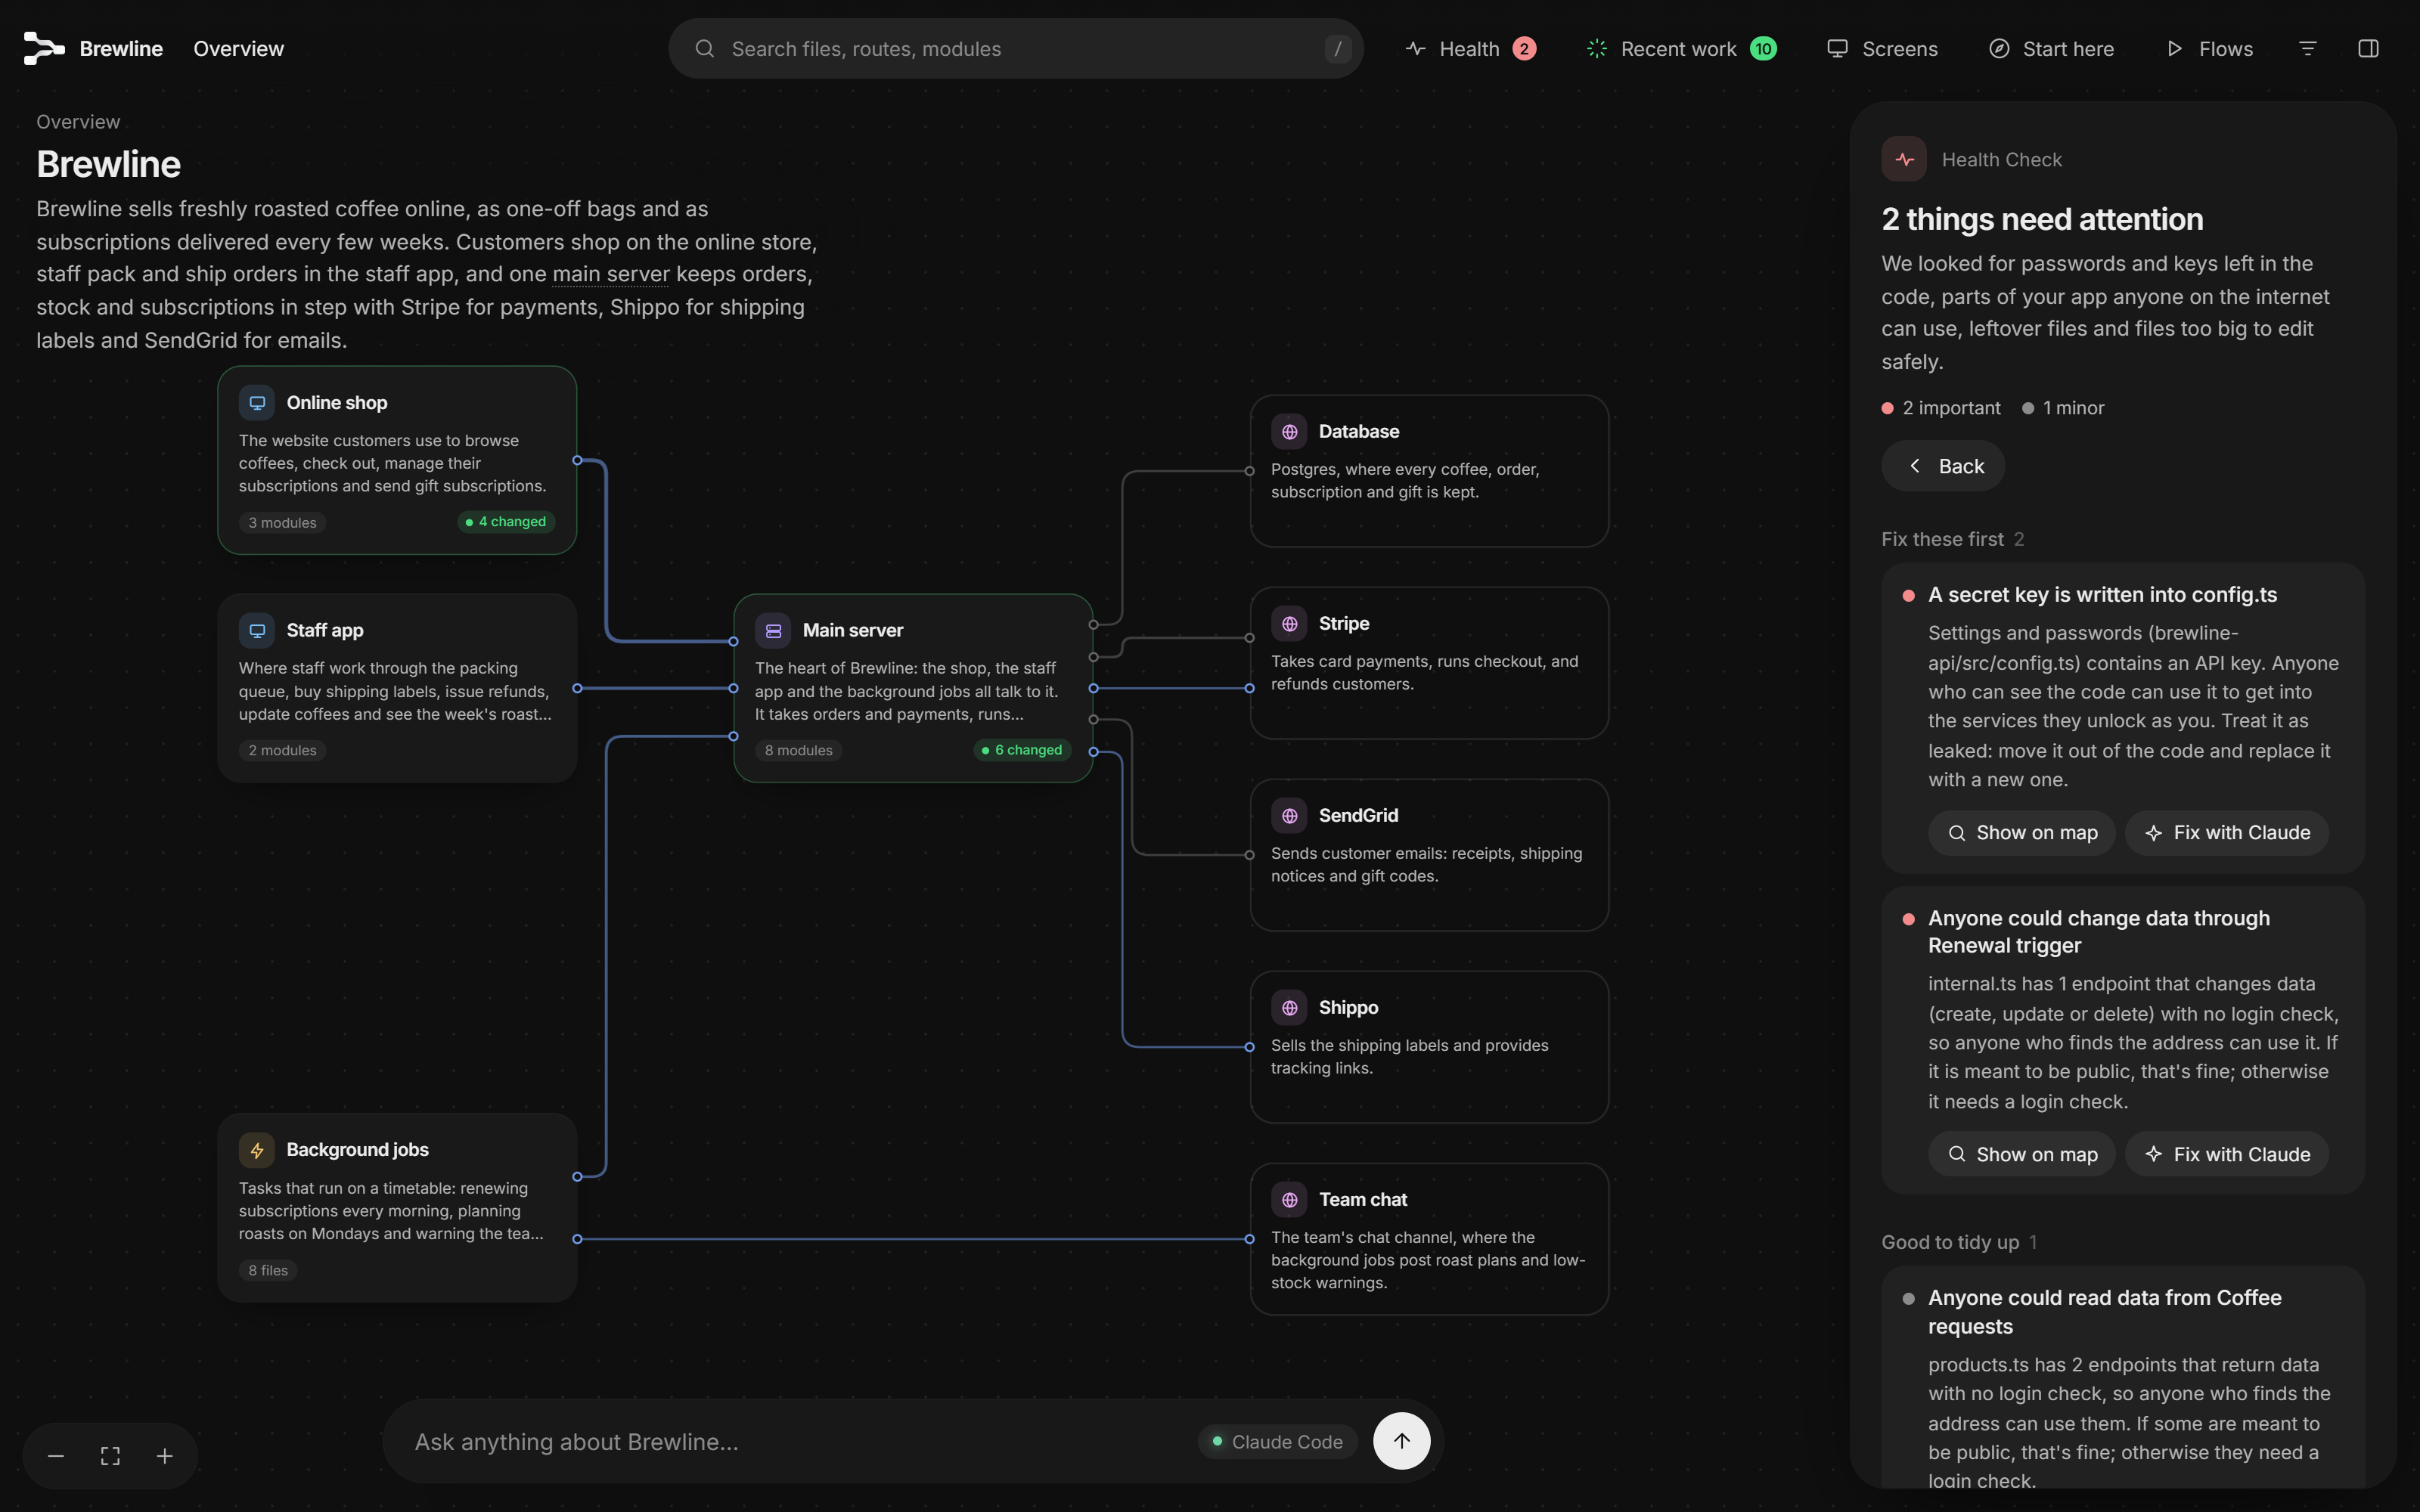2420x1512 pixels.
Task: Send the question with arrow button
Action: [x=1401, y=1441]
